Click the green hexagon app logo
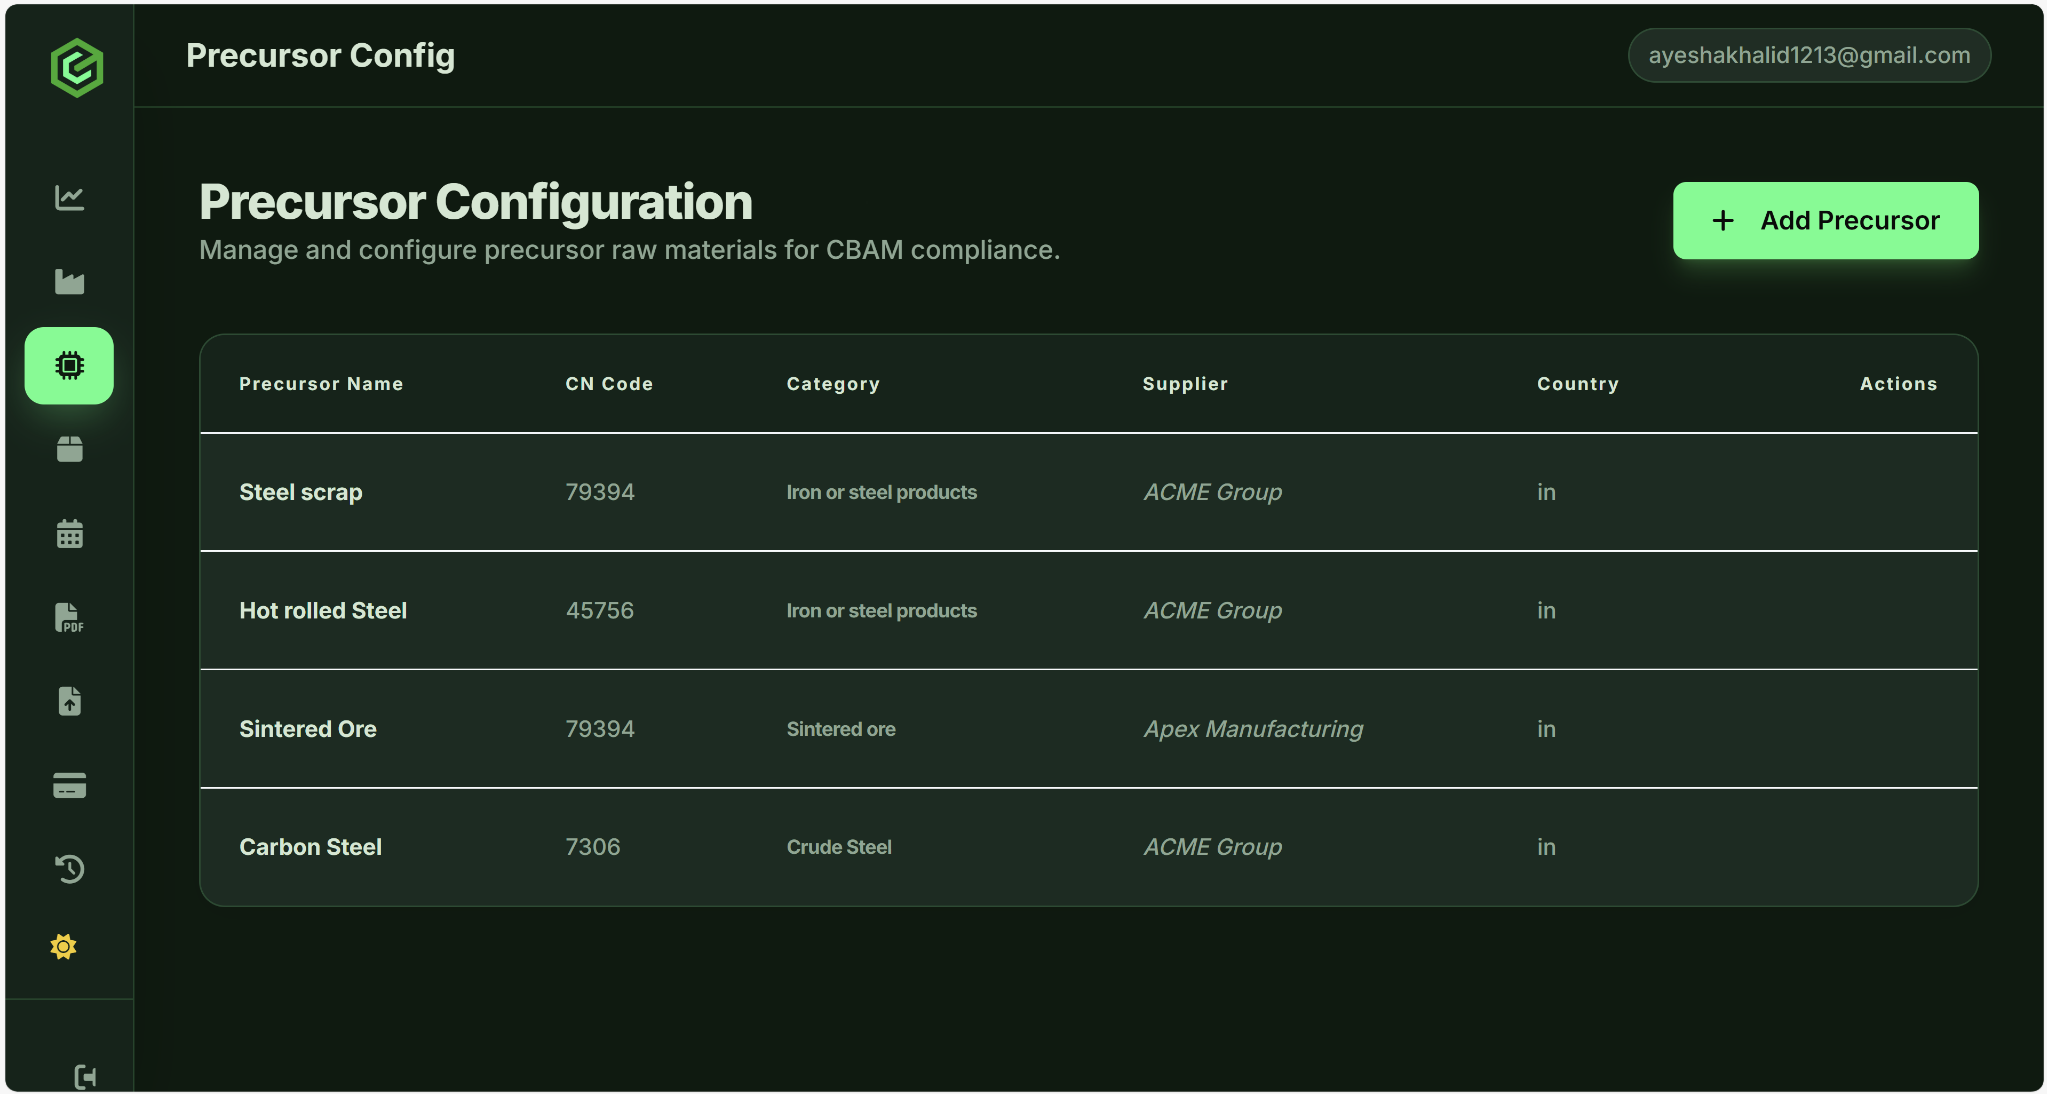Screen dimensions: 2047x1094 point(76,66)
